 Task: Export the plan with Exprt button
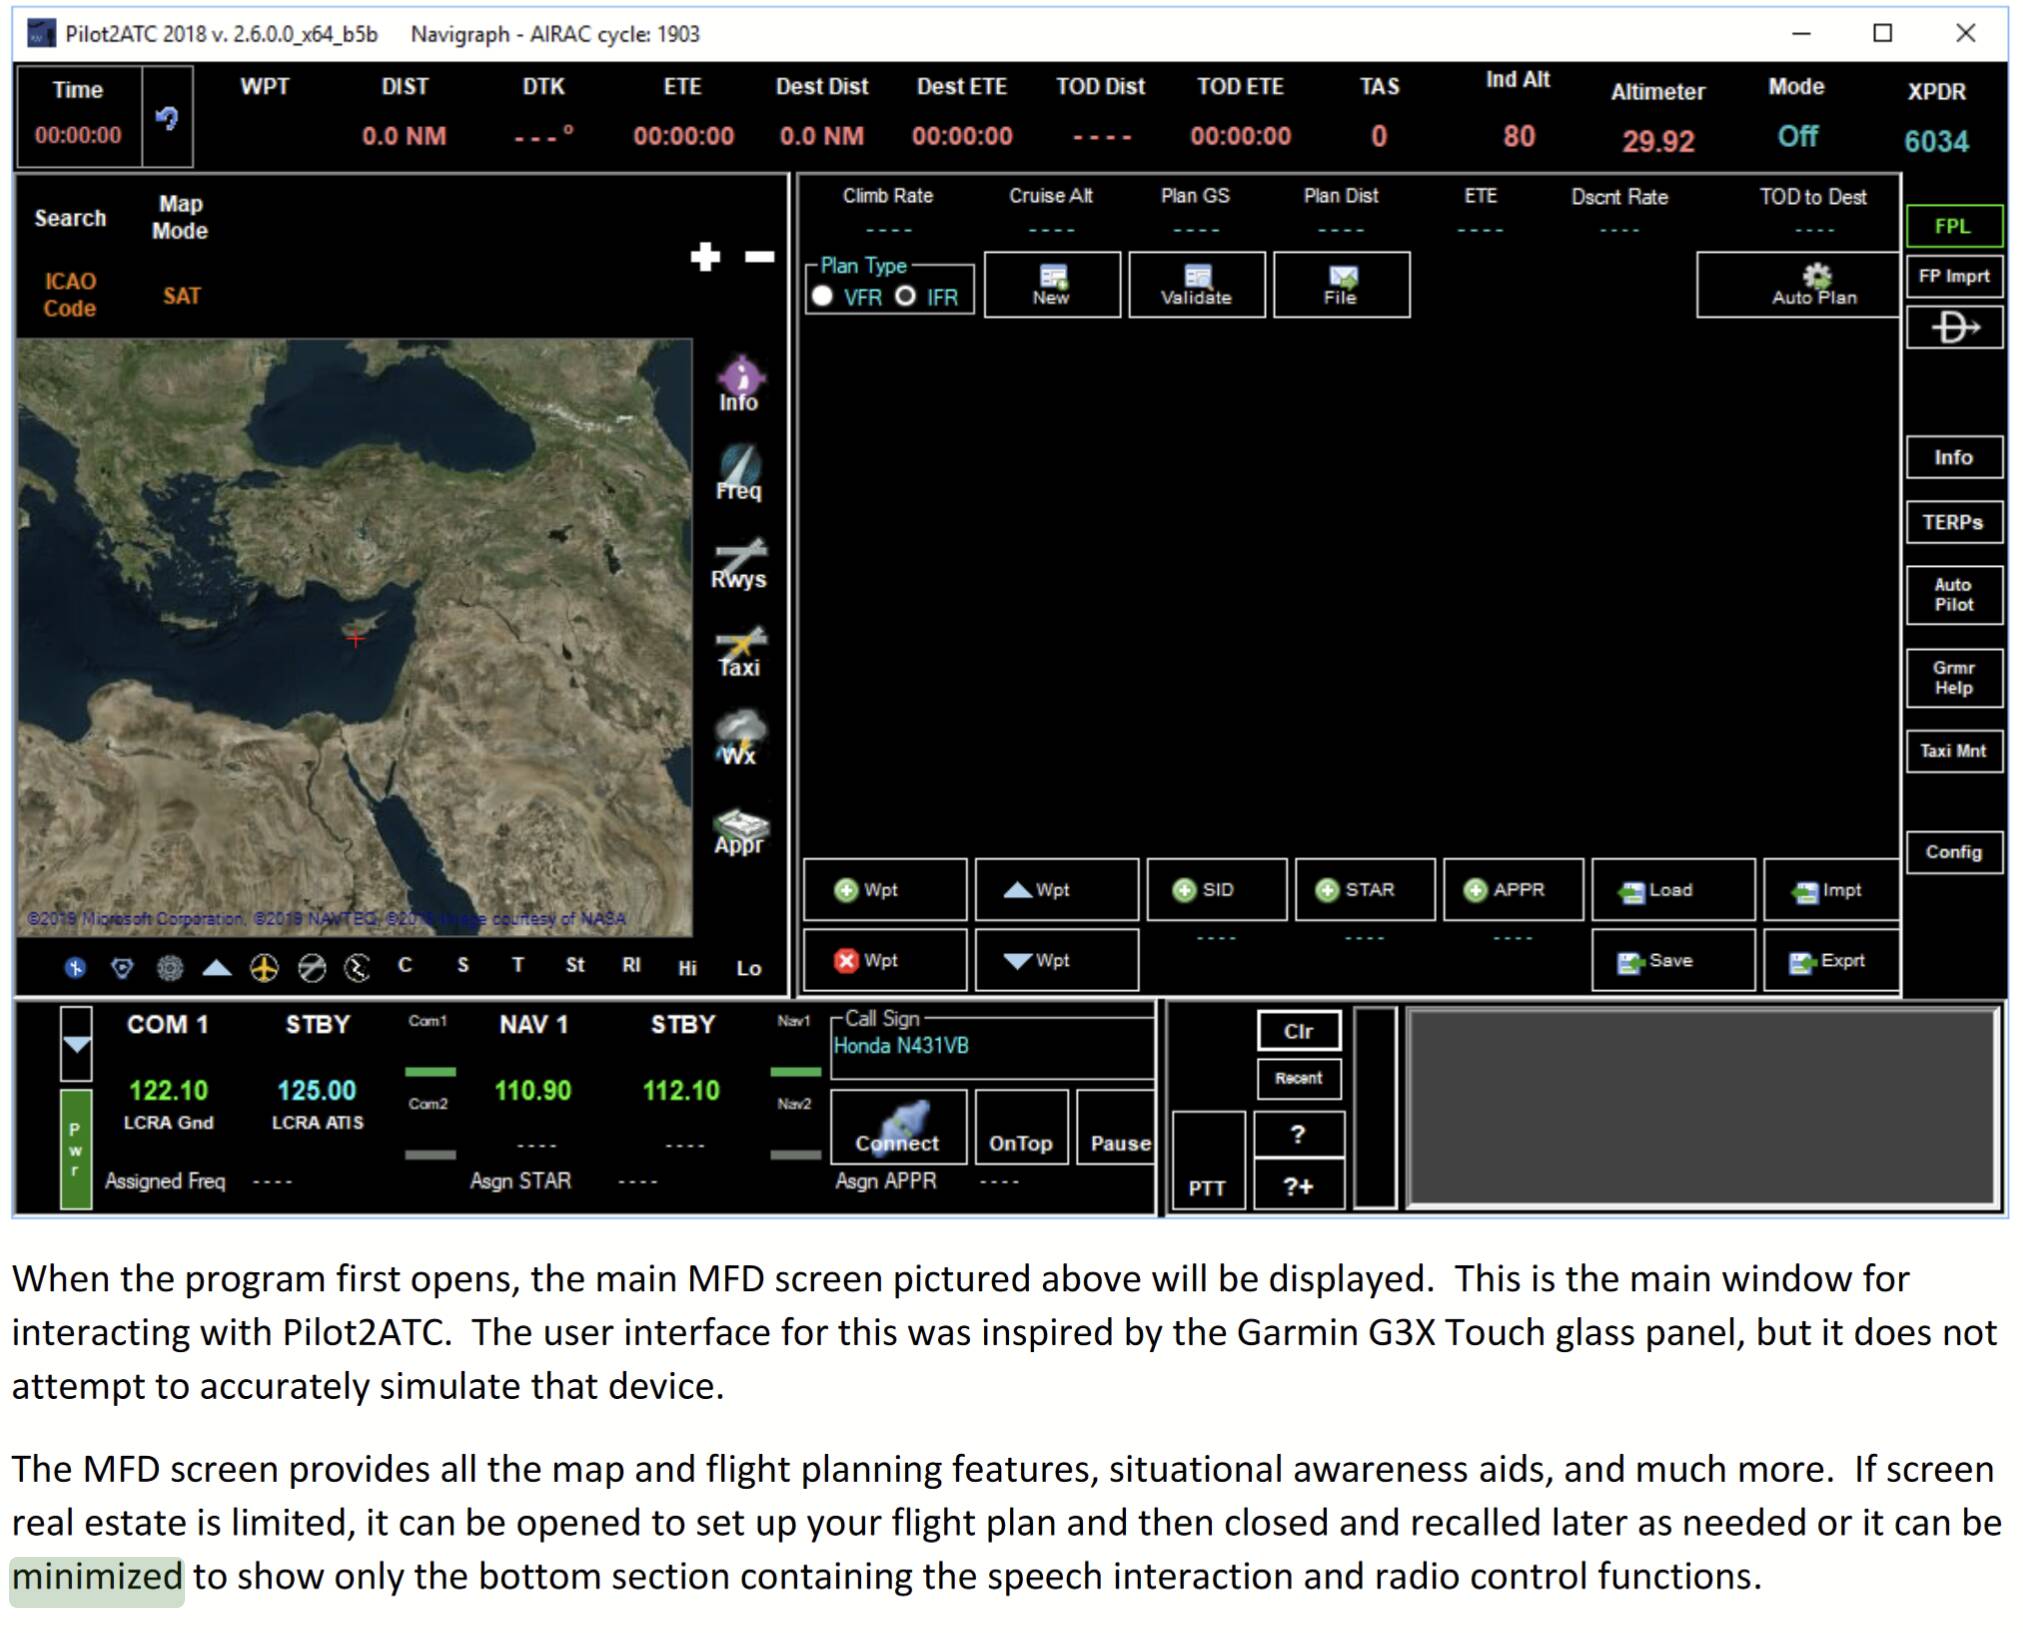(1831, 960)
